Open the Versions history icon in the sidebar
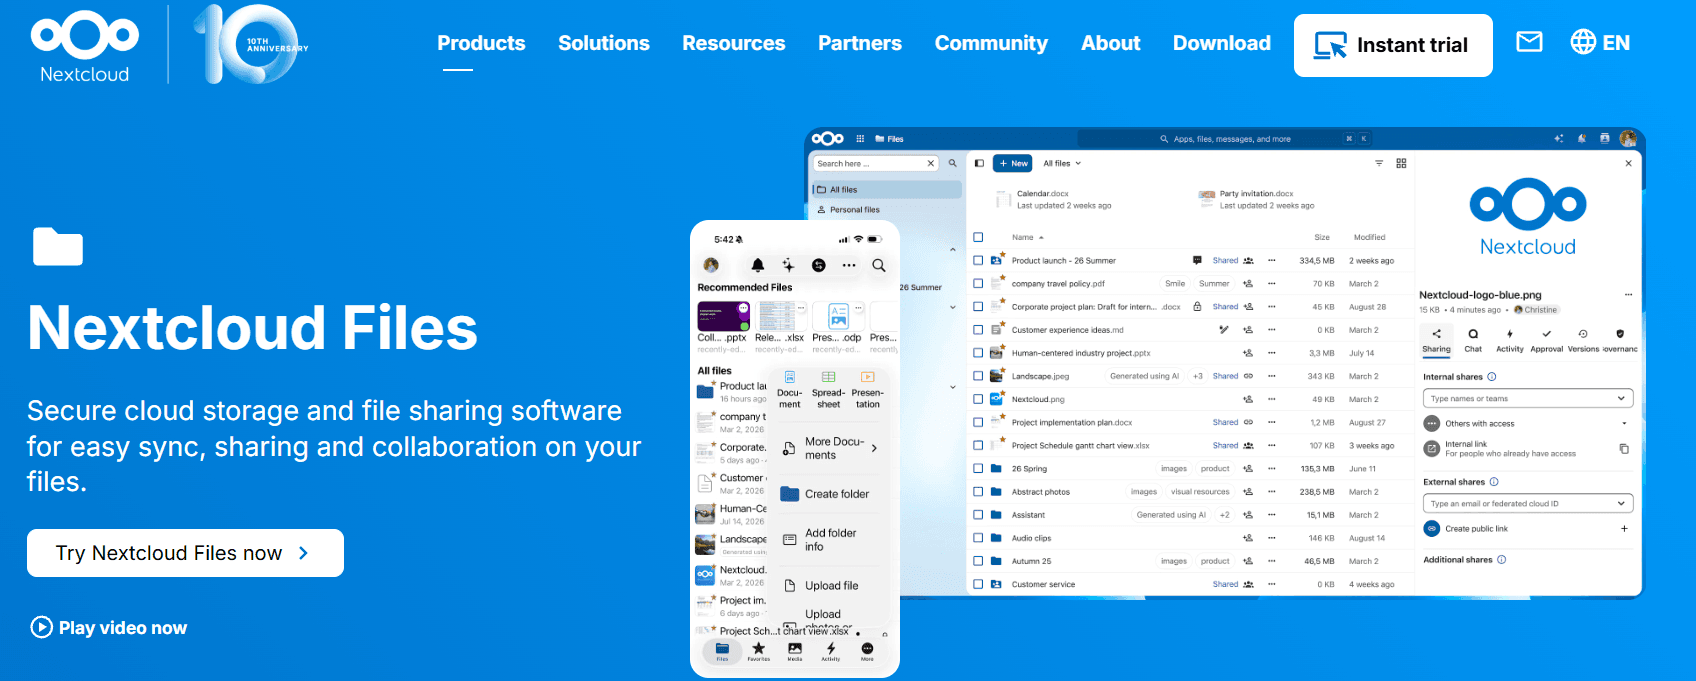 click(1583, 340)
